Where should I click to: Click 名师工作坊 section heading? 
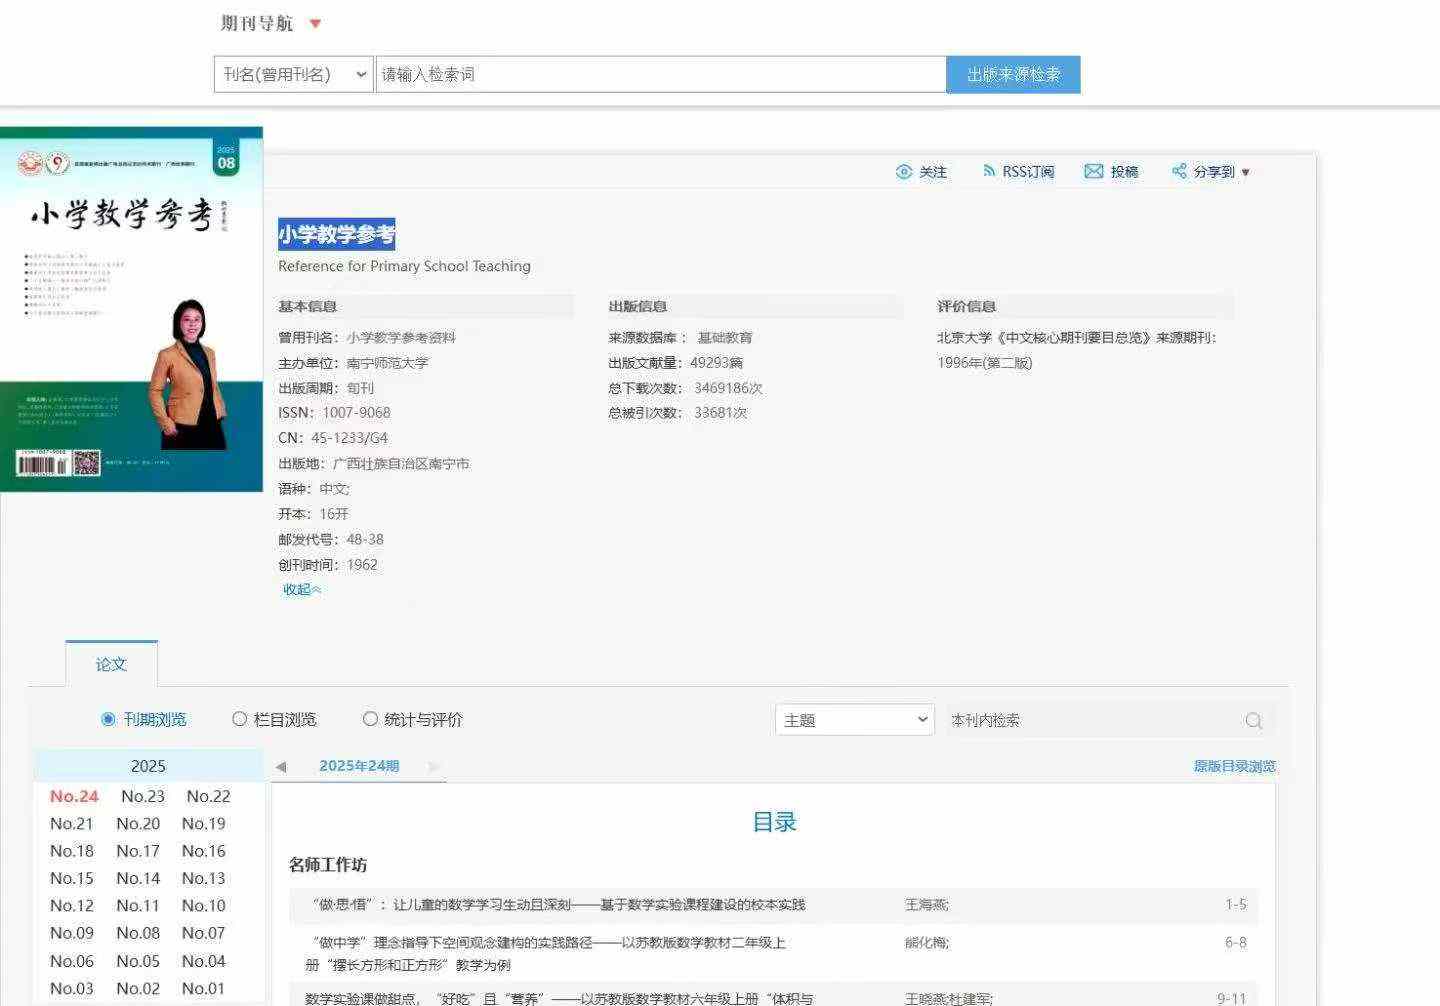point(328,865)
